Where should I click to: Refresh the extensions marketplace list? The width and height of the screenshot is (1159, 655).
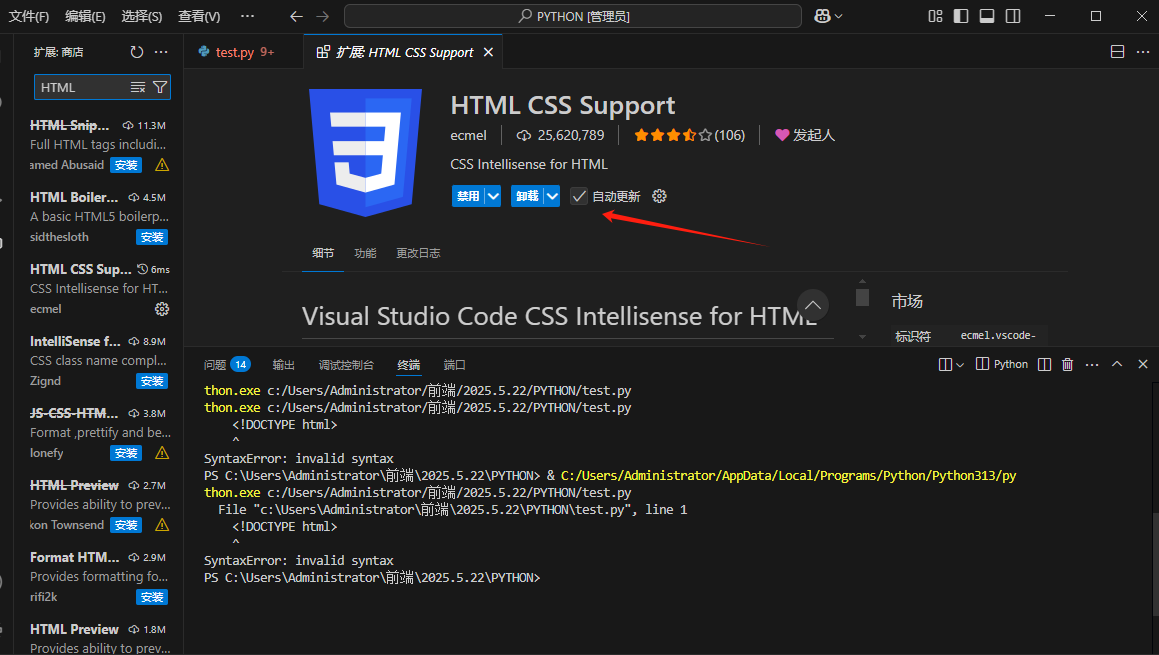tap(137, 52)
